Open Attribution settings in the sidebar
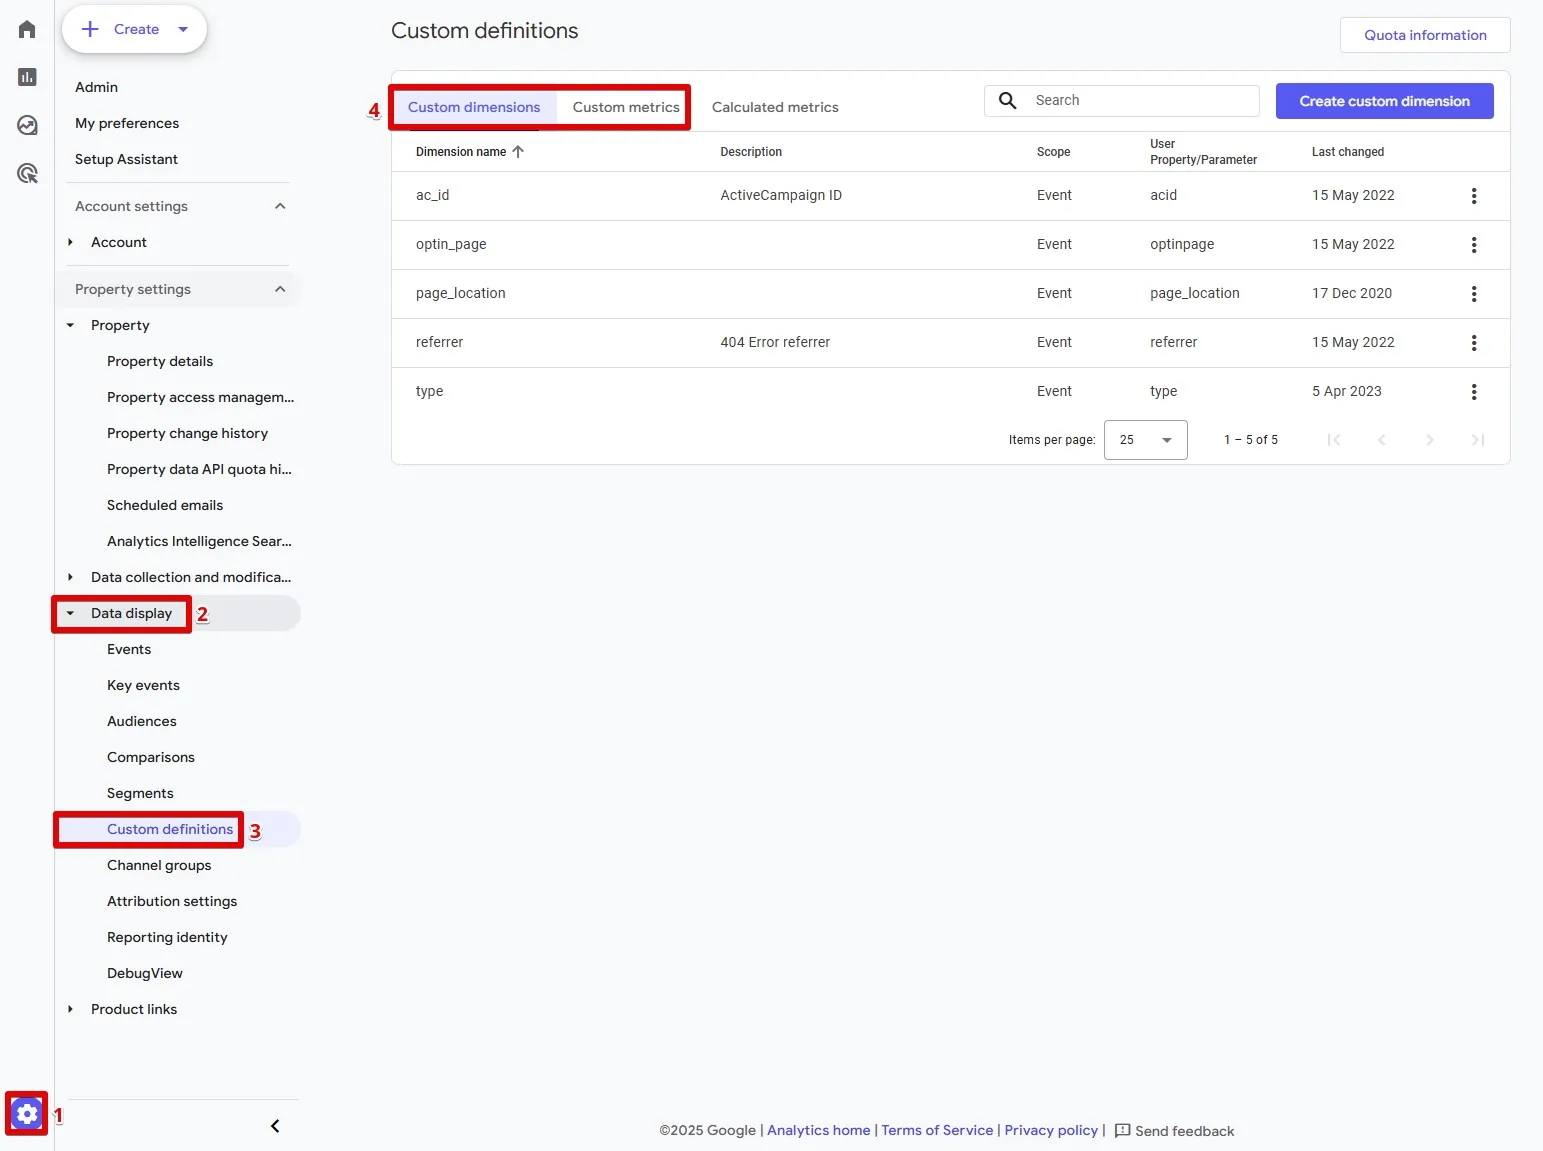The width and height of the screenshot is (1543, 1151). pyautogui.click(x=172, y=901)
